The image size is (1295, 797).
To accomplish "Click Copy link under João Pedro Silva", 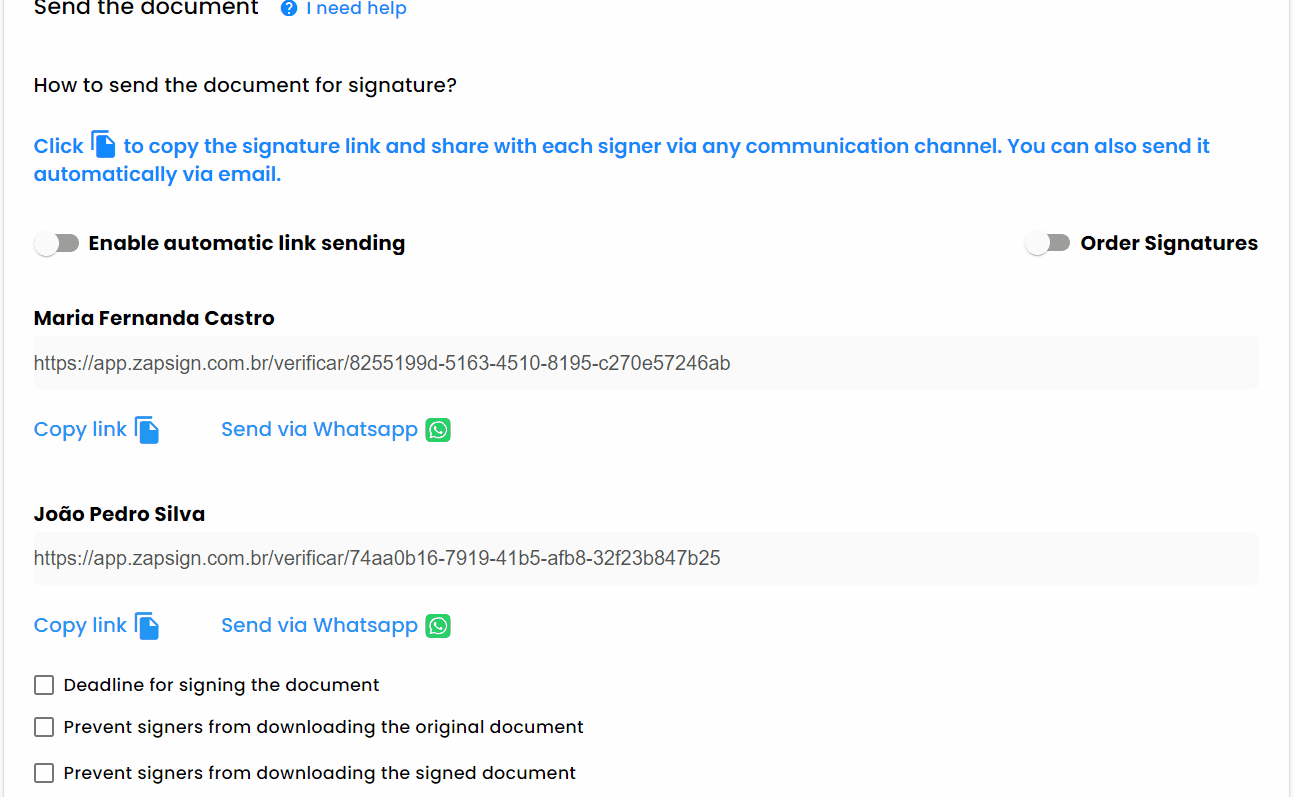I will 80,624.
